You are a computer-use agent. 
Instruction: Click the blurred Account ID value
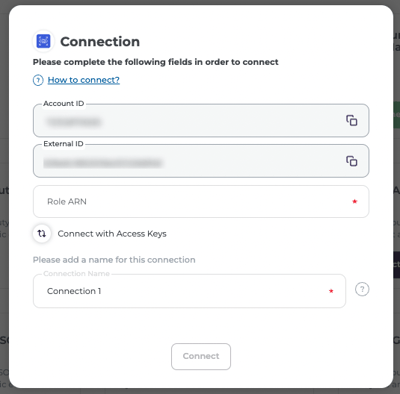(73, 122)
